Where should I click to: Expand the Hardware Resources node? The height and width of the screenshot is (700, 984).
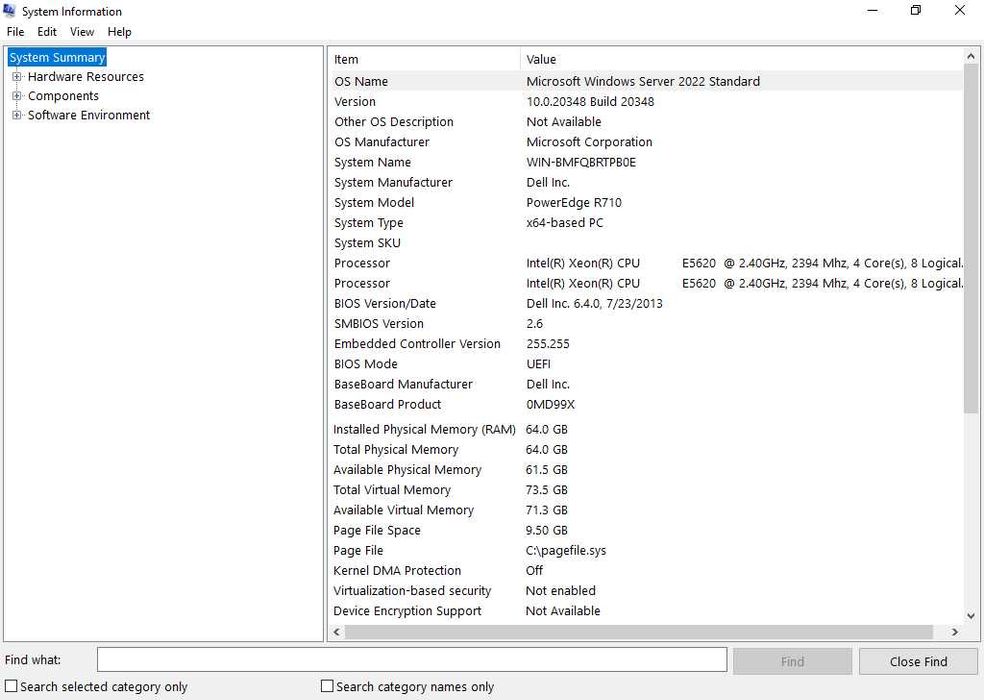16,77
